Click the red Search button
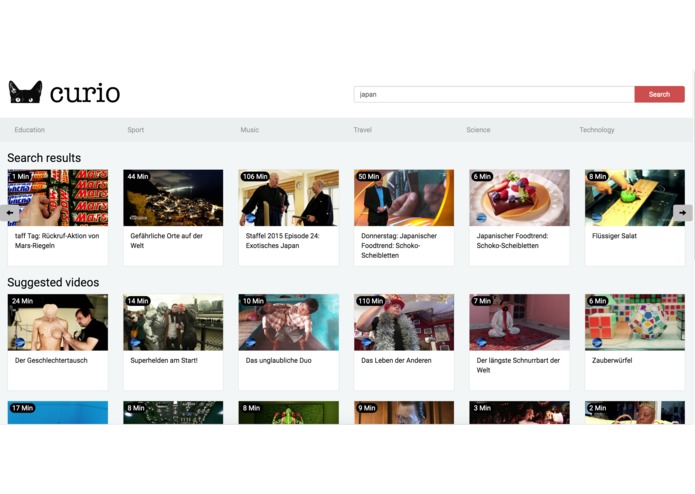695x494 pixels. [659, 94]
